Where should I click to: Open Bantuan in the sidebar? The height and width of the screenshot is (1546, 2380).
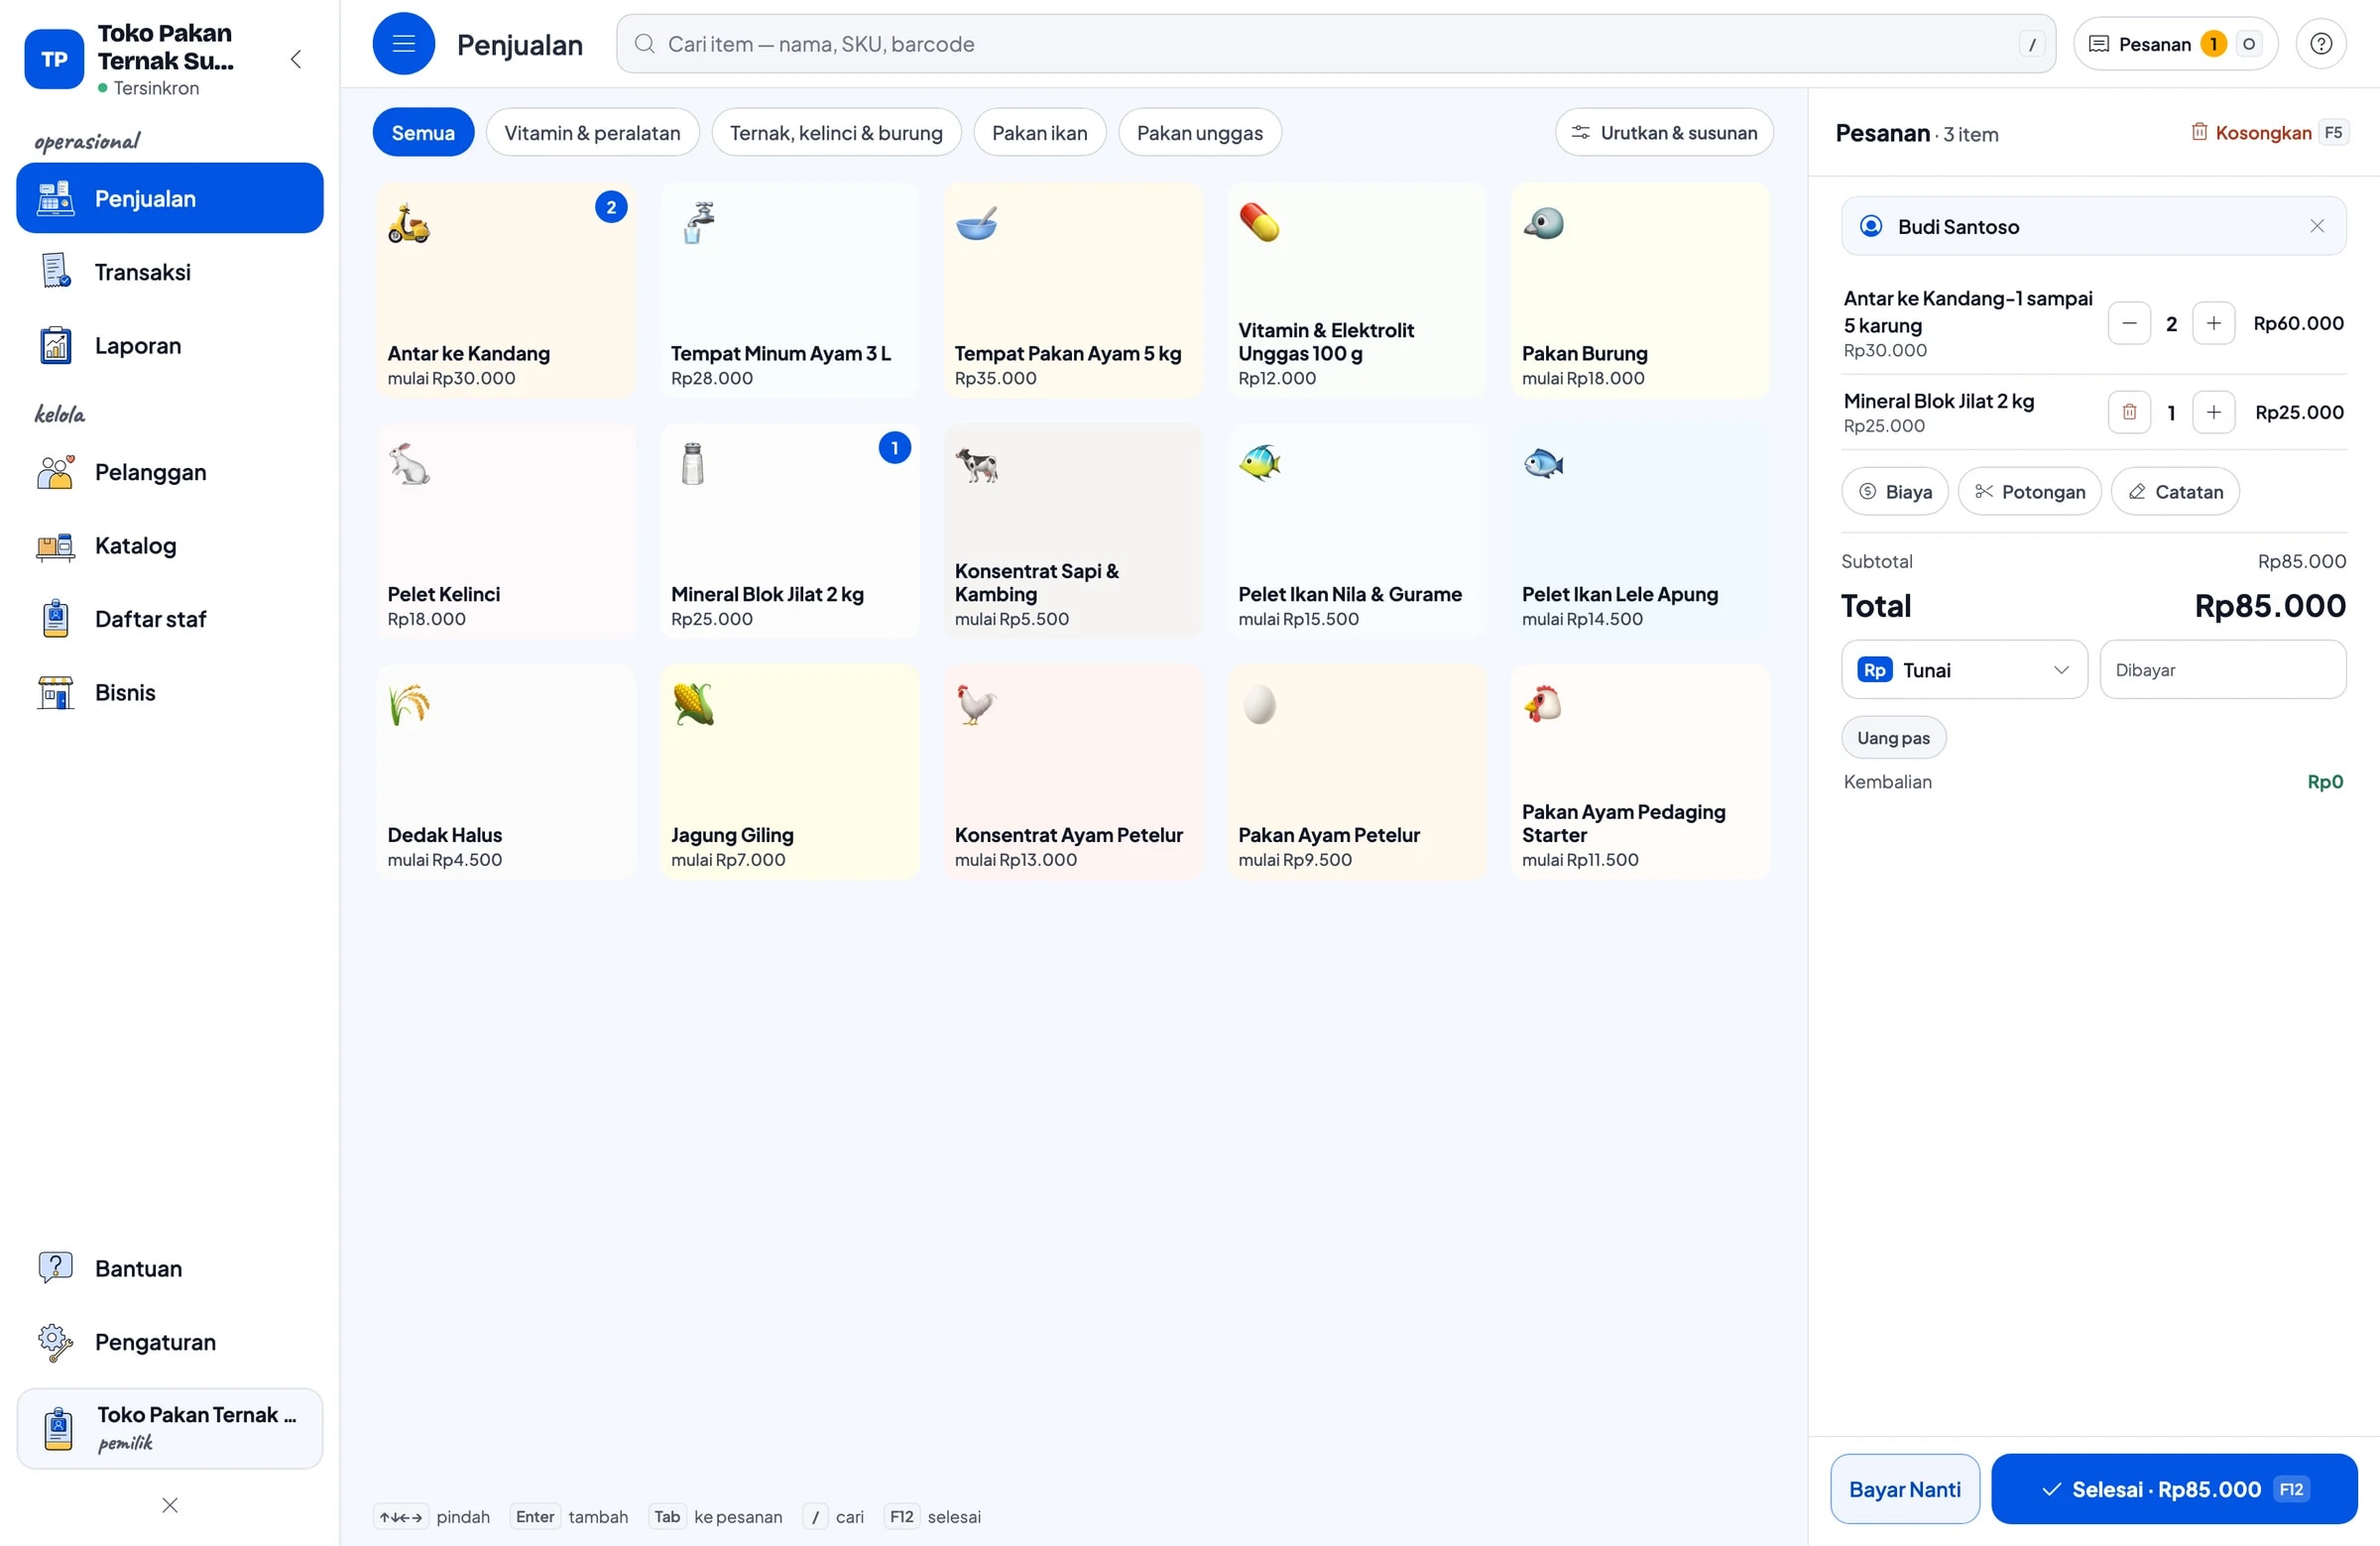pos(169,1268)
